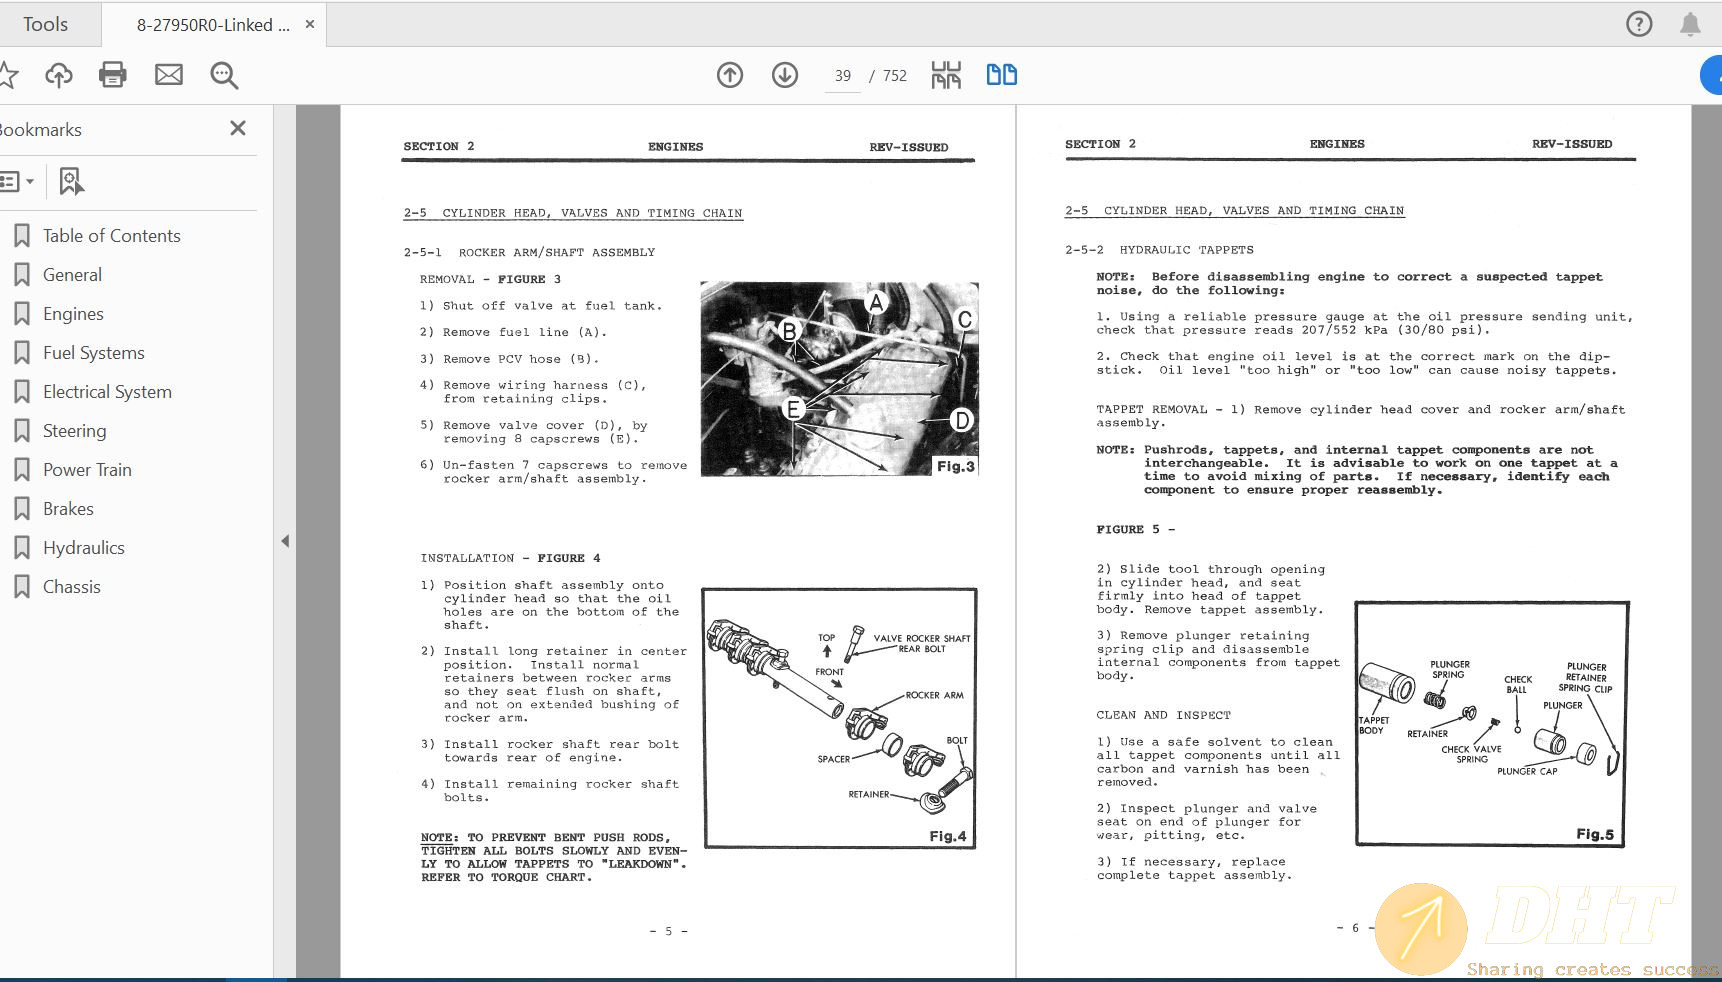This screenshot has width=1722, height=982.
Task: Go to previous page with up arrow
Action: coord(730,75)
